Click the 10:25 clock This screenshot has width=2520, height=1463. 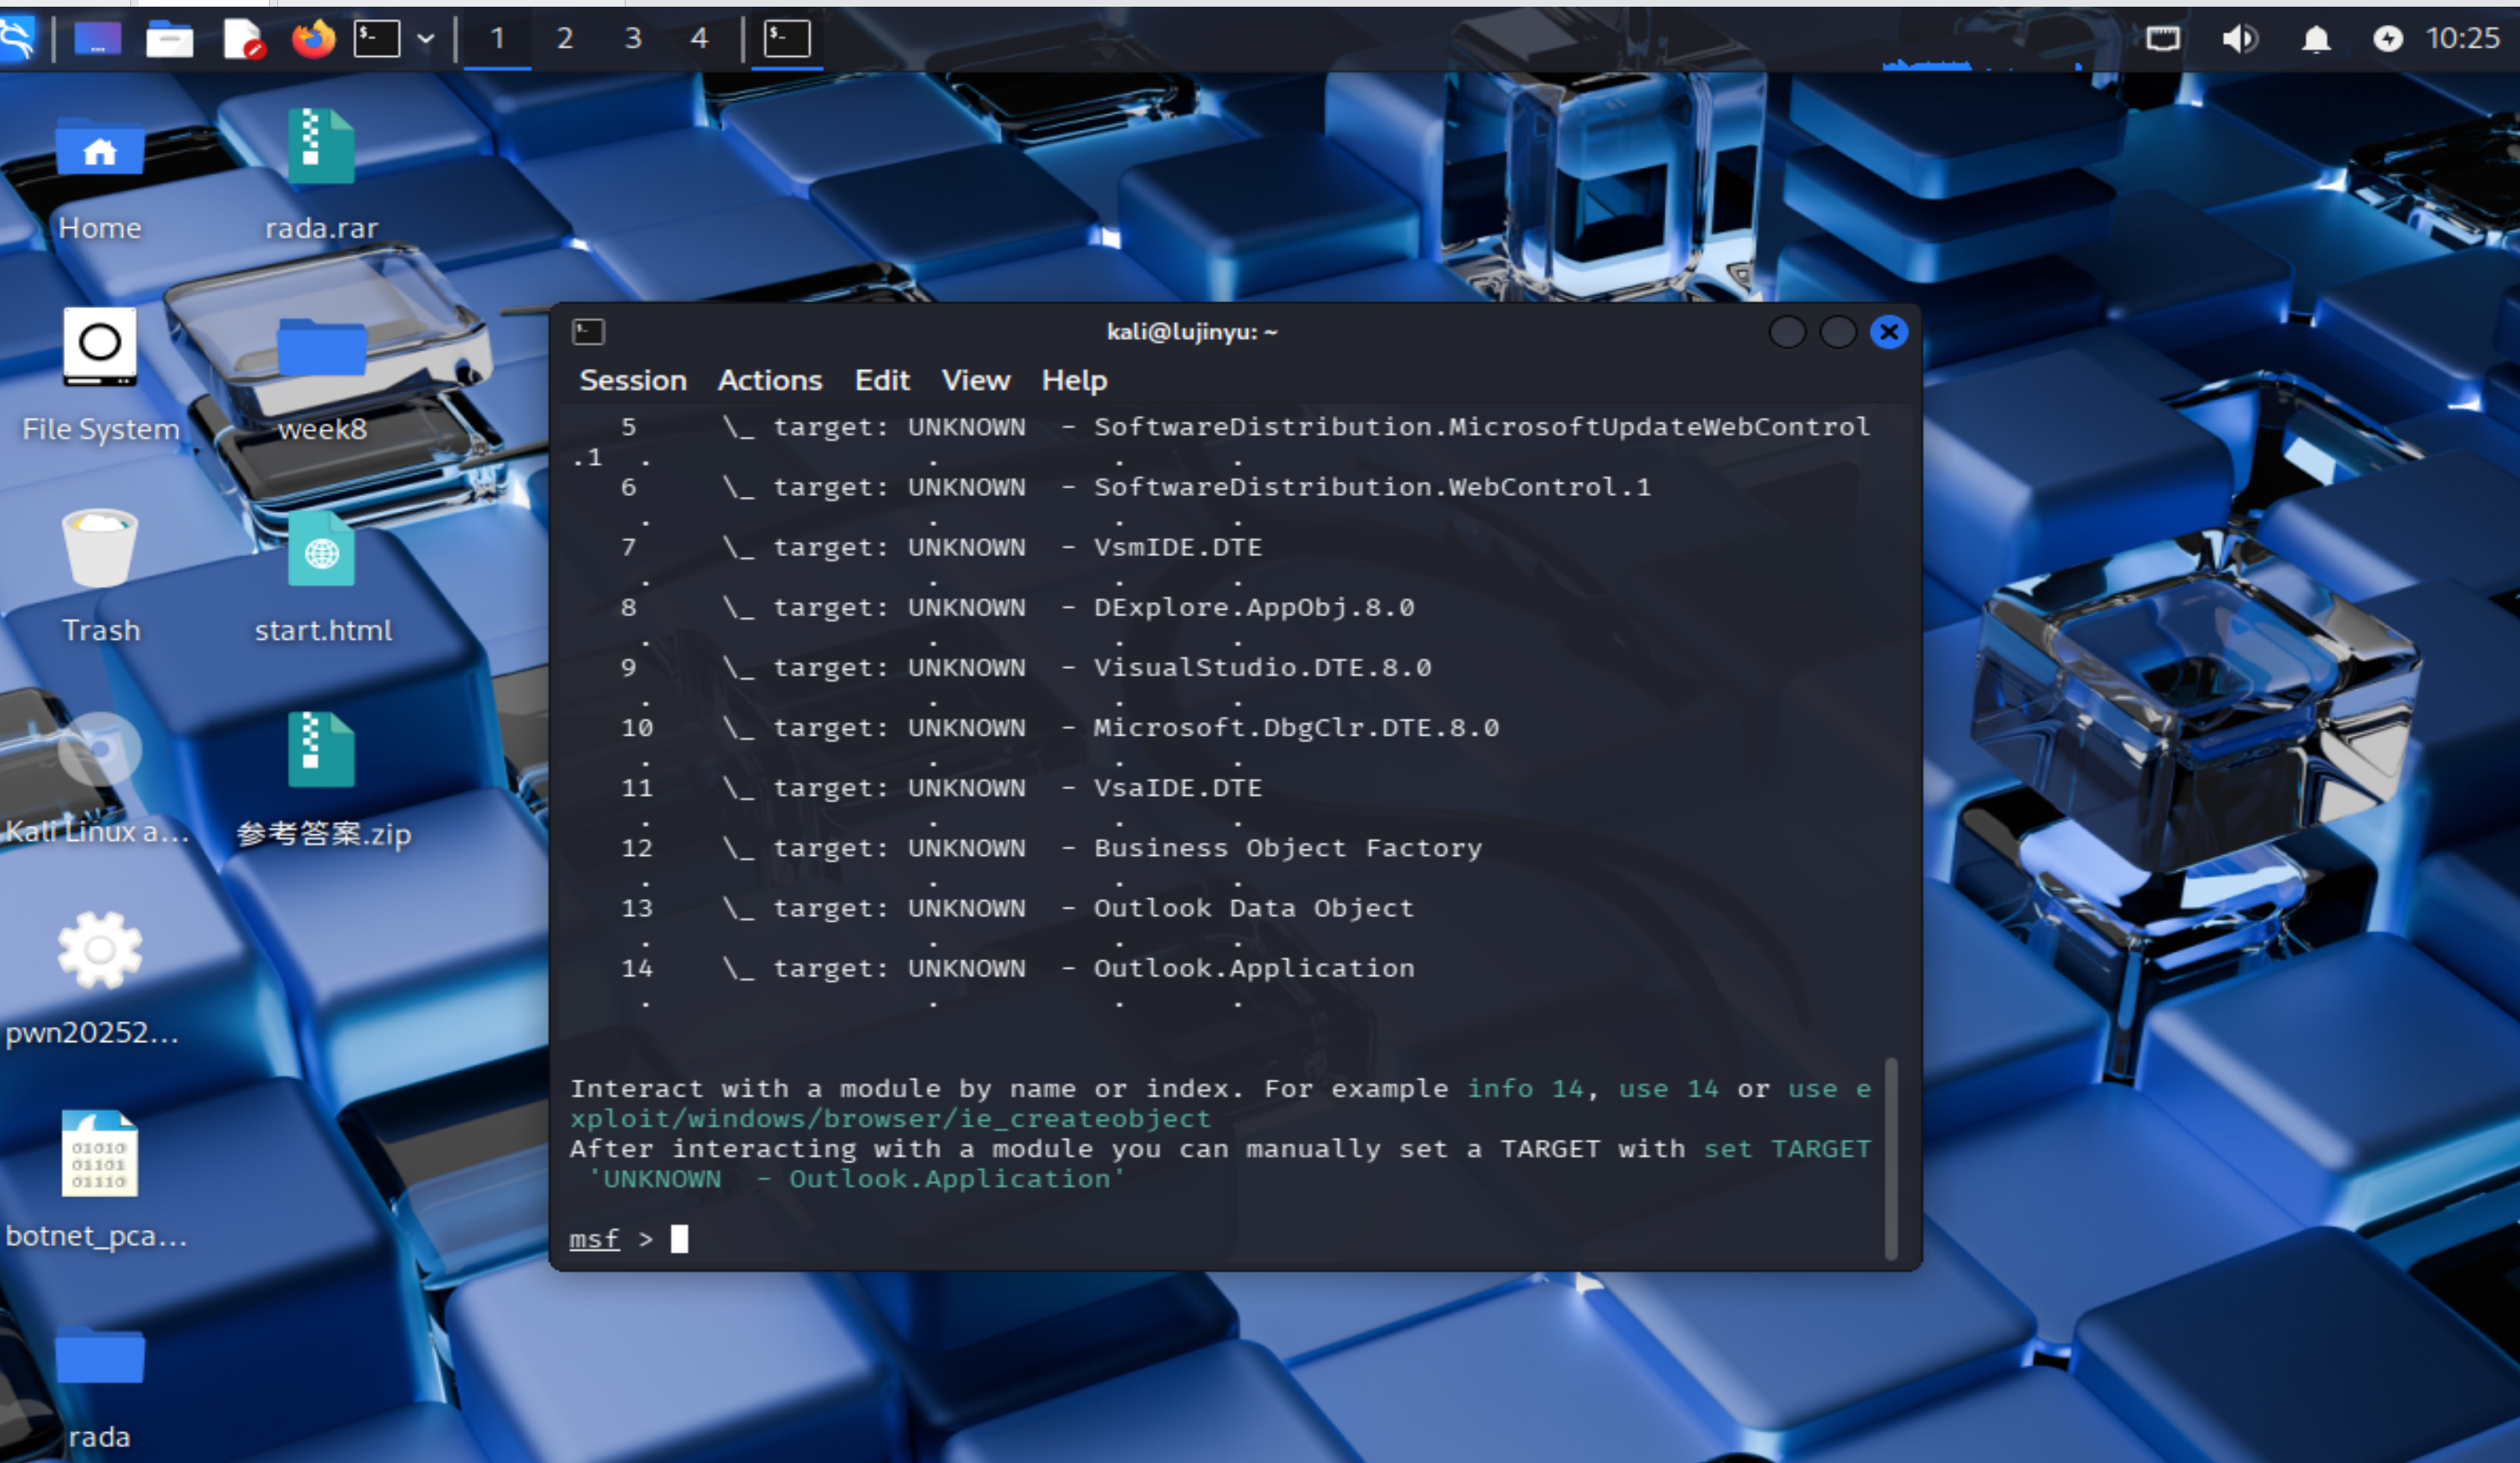pyautogui.click(x=2462, y=39)
